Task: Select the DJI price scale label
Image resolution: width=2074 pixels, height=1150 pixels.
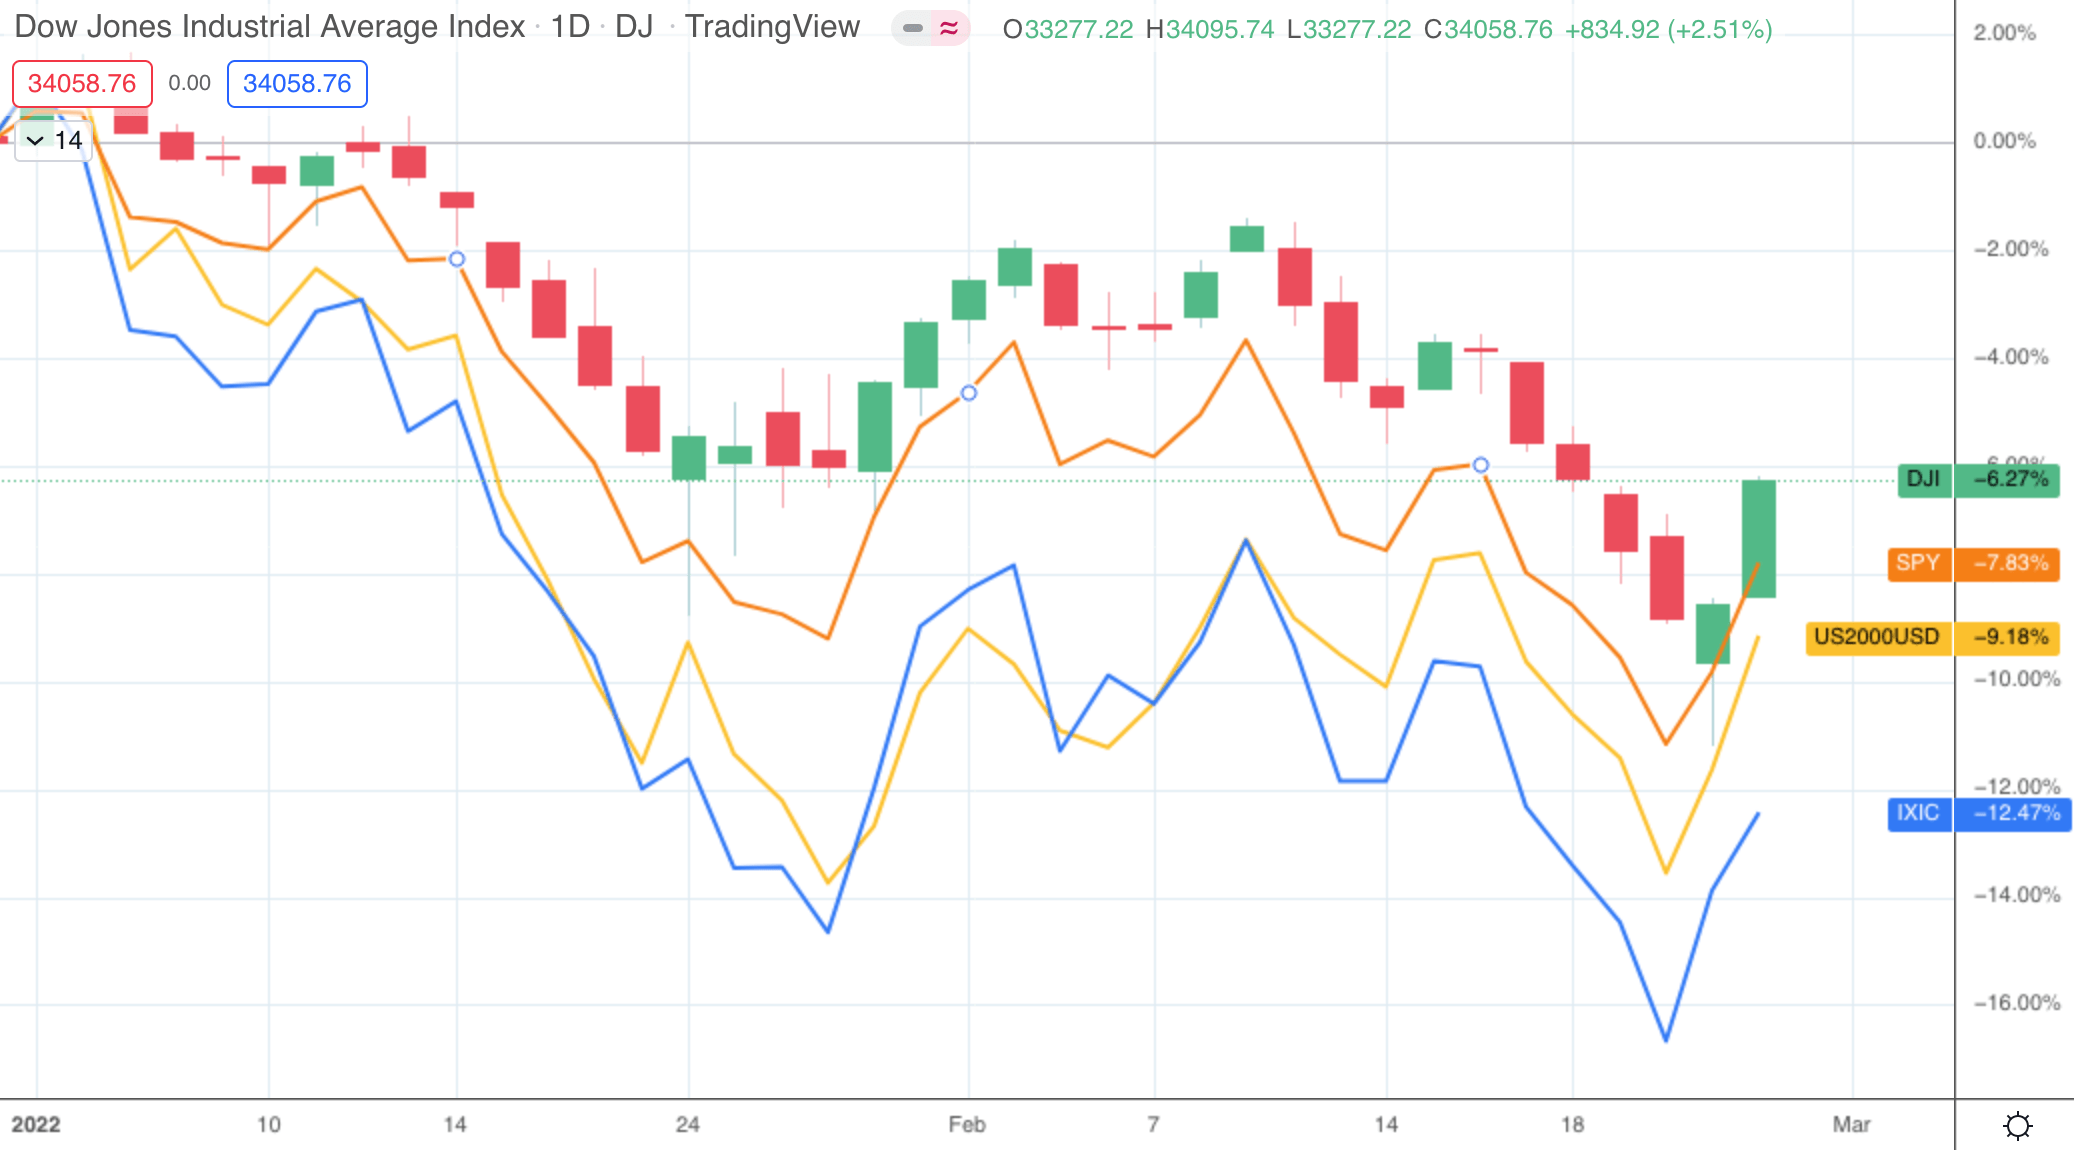Action: (x=1924, y=479)
